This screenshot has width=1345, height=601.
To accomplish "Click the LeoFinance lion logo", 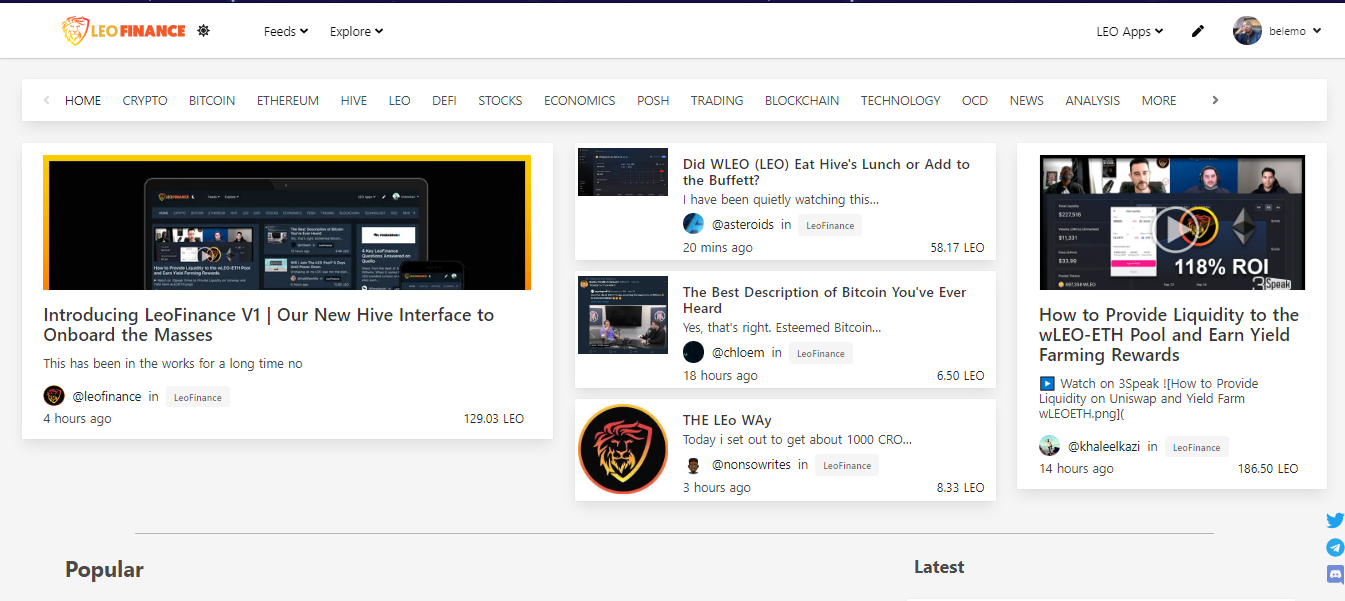I will pos(123,31).
